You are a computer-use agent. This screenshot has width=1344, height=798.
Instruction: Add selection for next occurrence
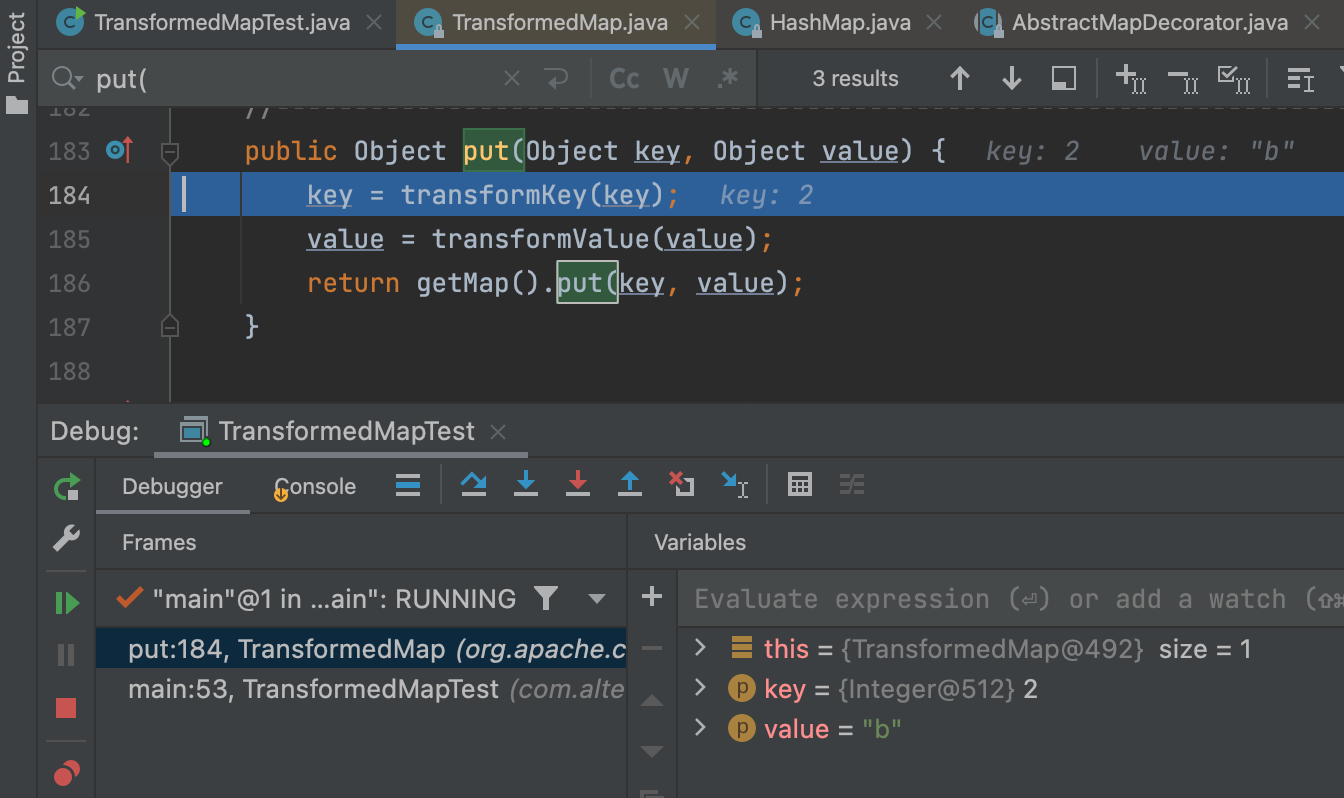[1131, 79]
